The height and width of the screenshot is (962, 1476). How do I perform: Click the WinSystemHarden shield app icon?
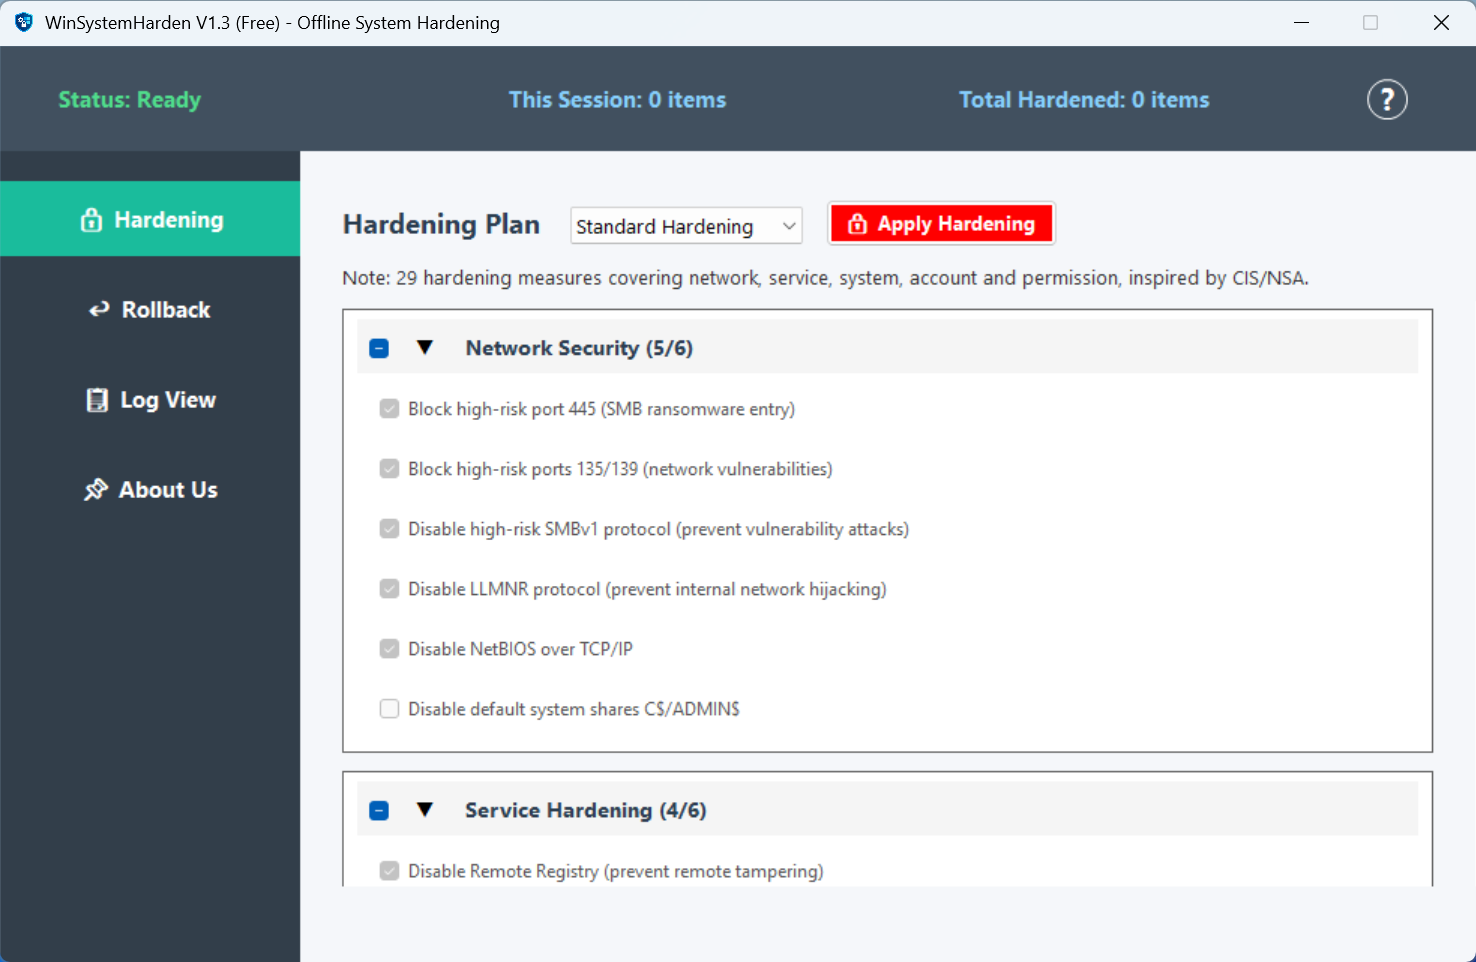(x=24, y=22)
